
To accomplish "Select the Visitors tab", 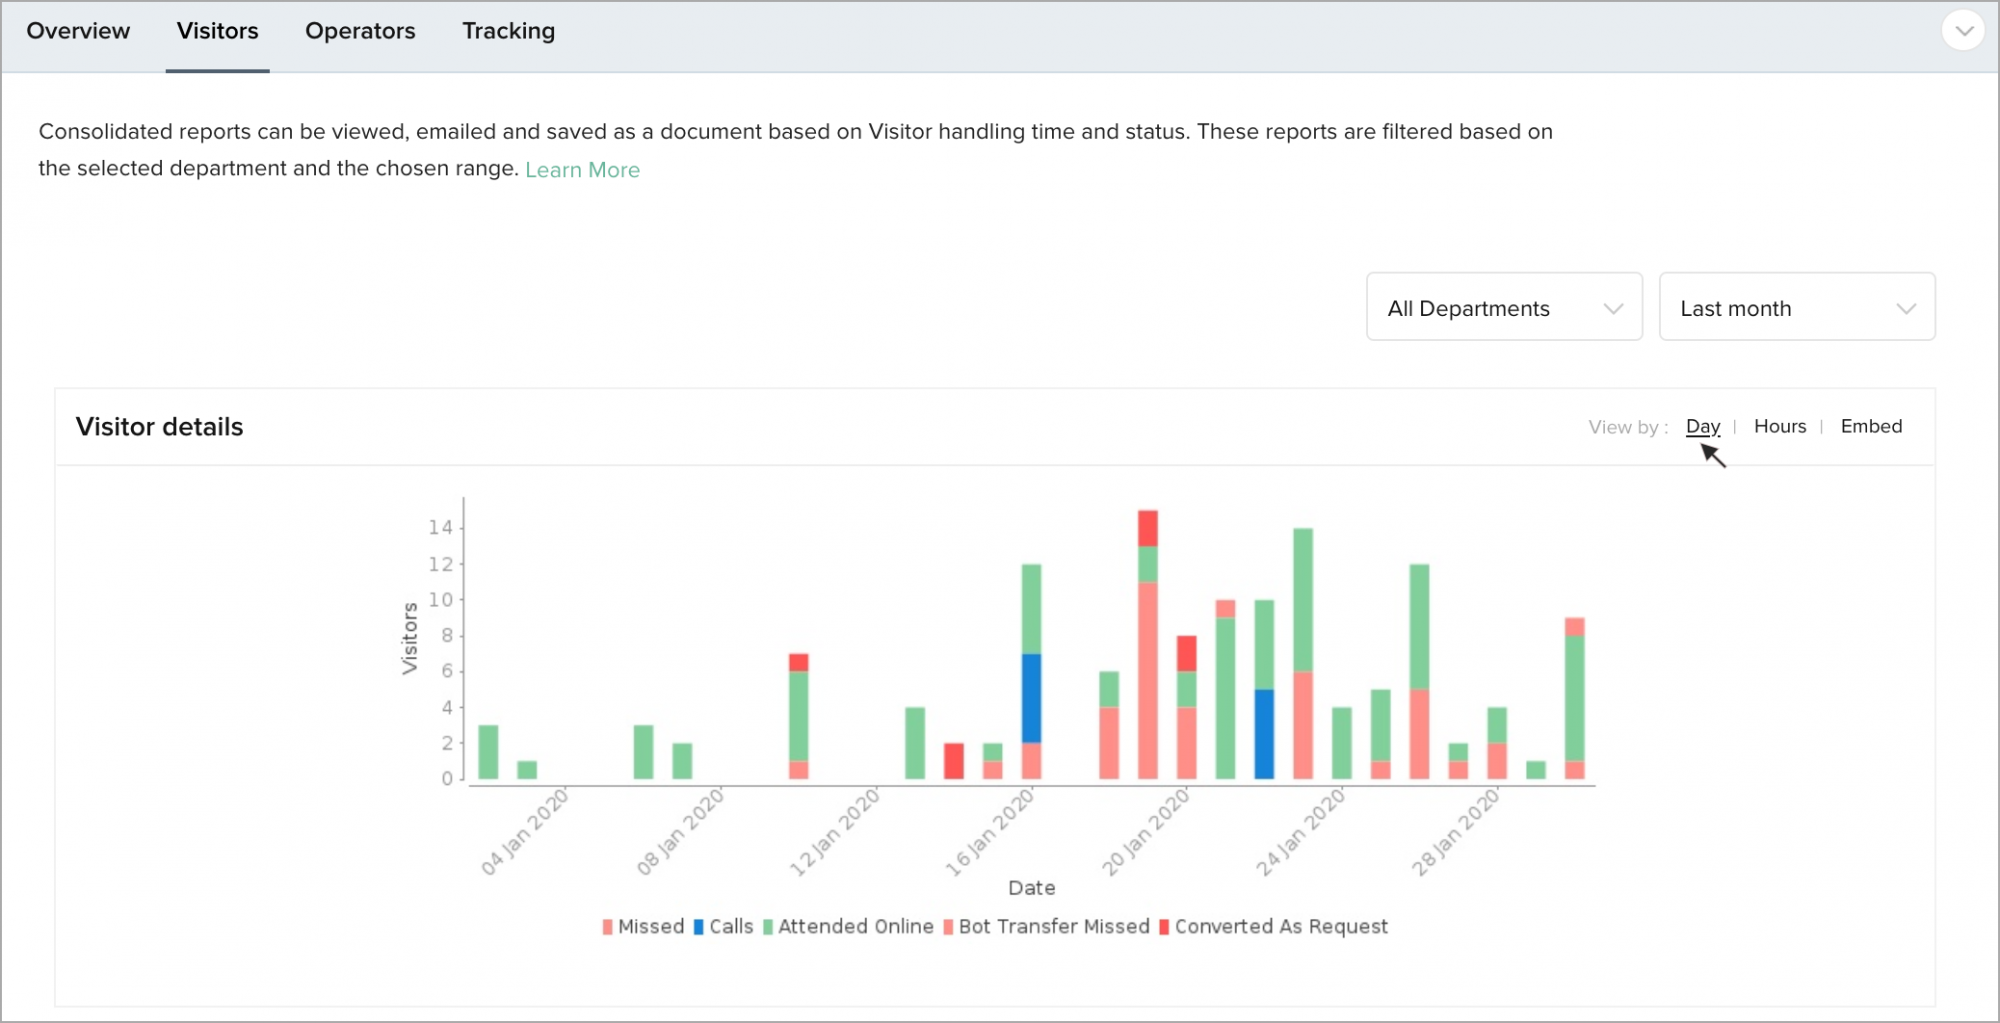I will (x=217, y=31).
